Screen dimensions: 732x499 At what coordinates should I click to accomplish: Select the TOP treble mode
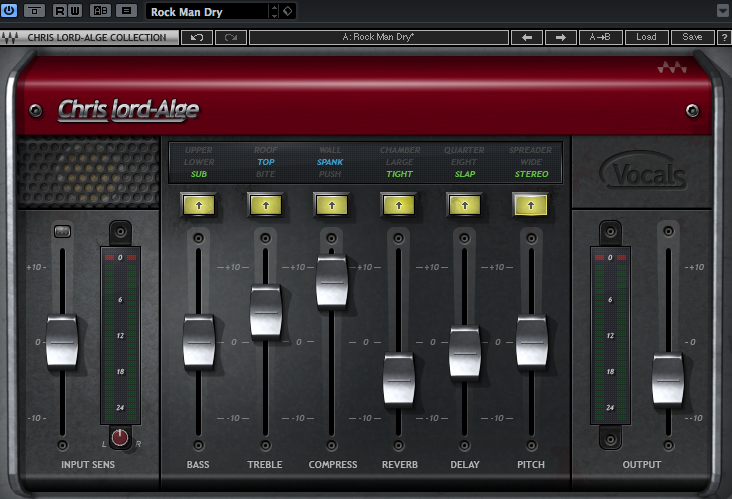(266, 162)
